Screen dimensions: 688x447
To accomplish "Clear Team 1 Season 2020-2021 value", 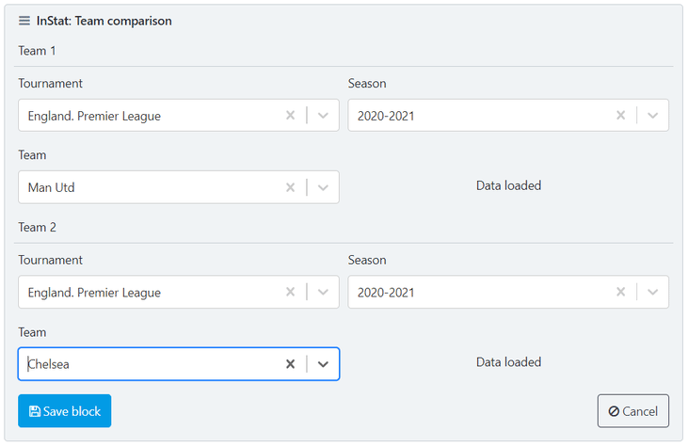I will click(620, 115).
